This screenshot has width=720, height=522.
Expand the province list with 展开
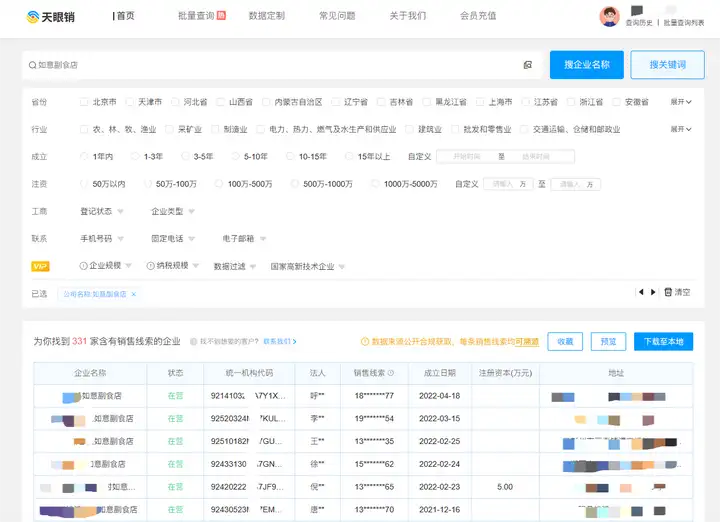point(681,102)
